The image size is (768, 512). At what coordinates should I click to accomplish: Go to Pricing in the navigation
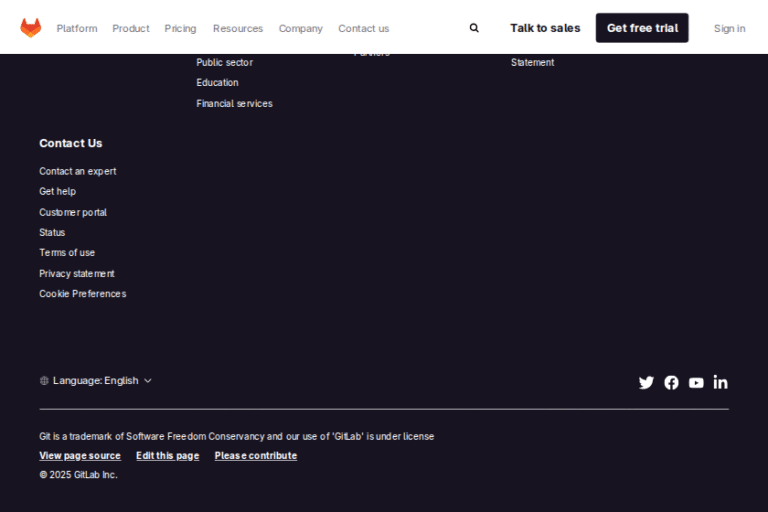180,28
